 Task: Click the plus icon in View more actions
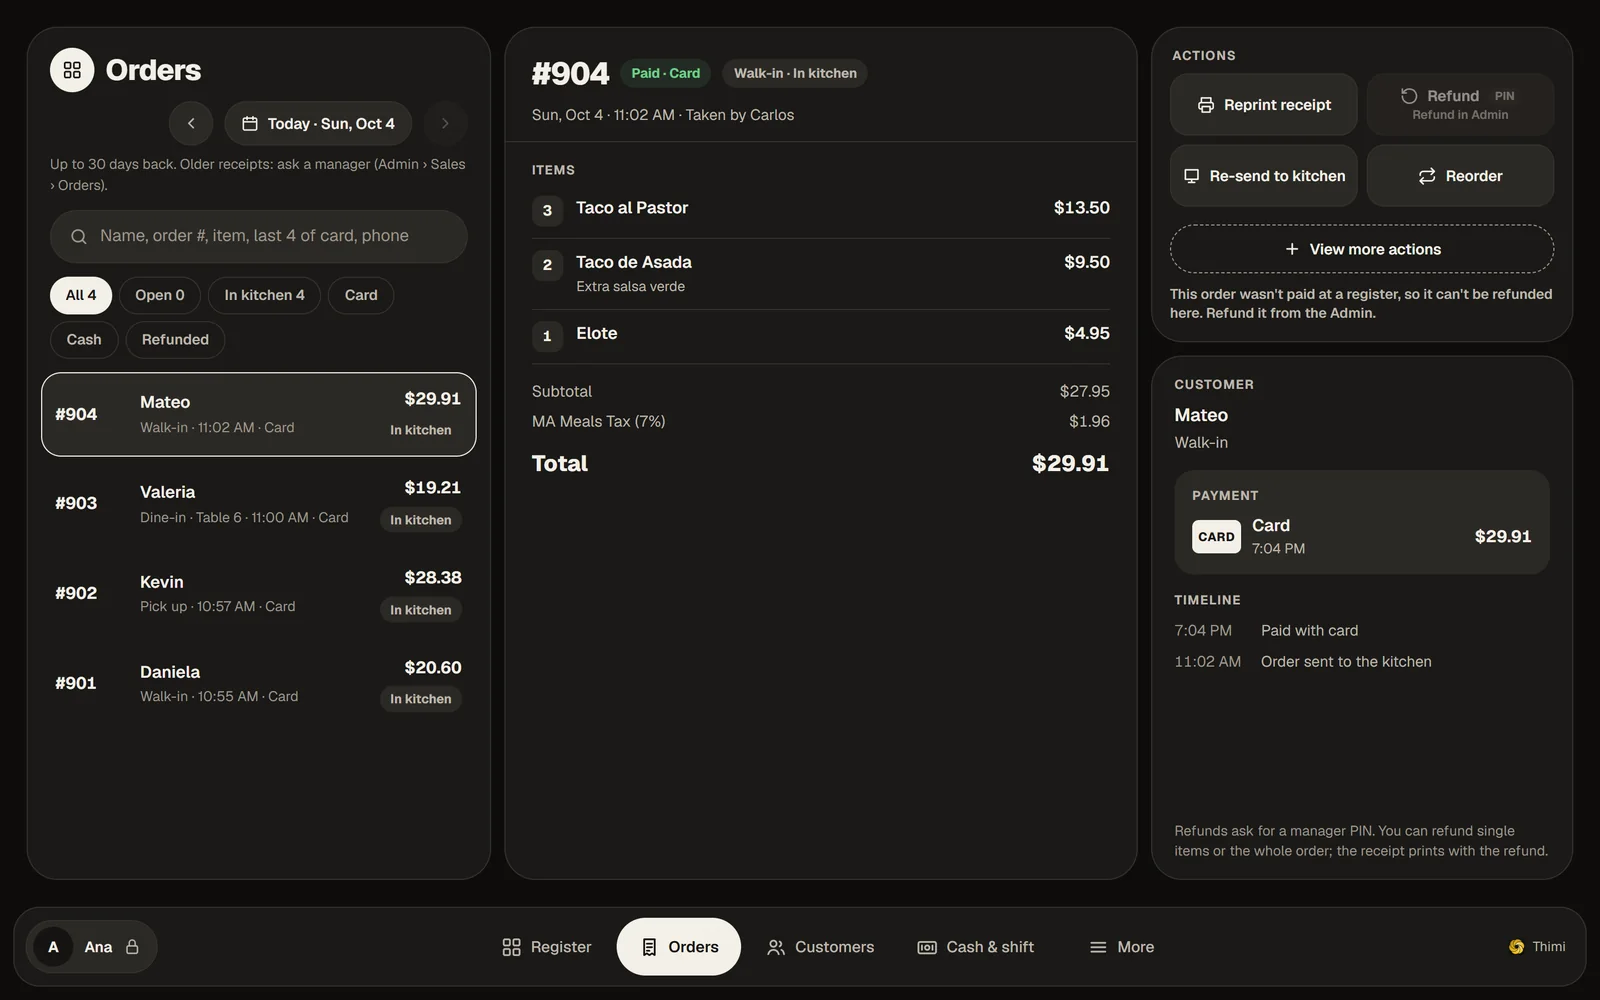(1292, 249)
